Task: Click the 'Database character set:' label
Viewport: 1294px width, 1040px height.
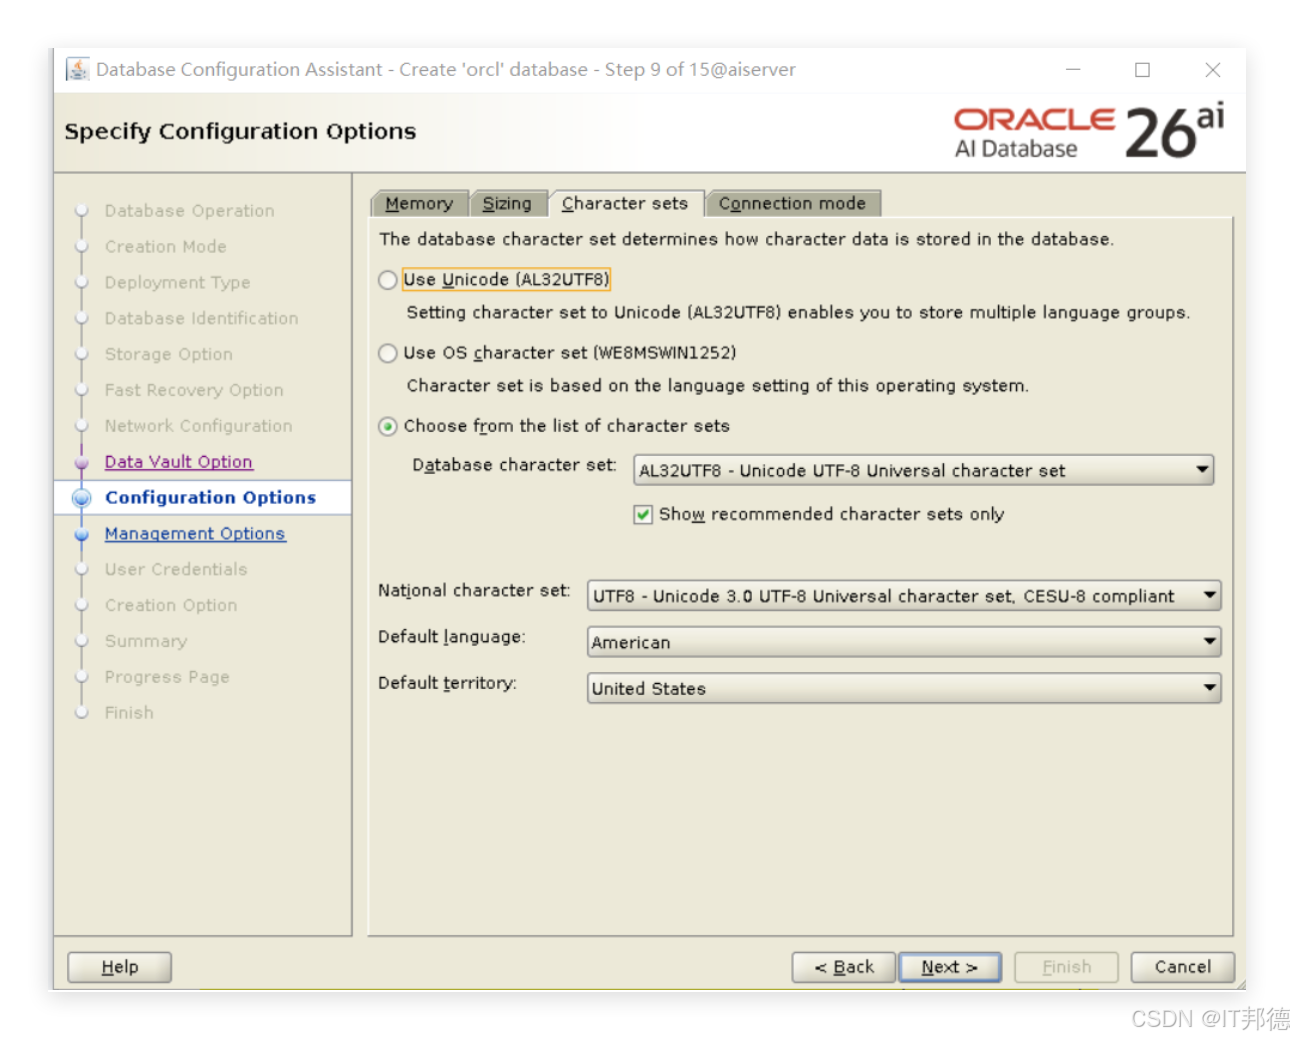Action: click(514, 465)
